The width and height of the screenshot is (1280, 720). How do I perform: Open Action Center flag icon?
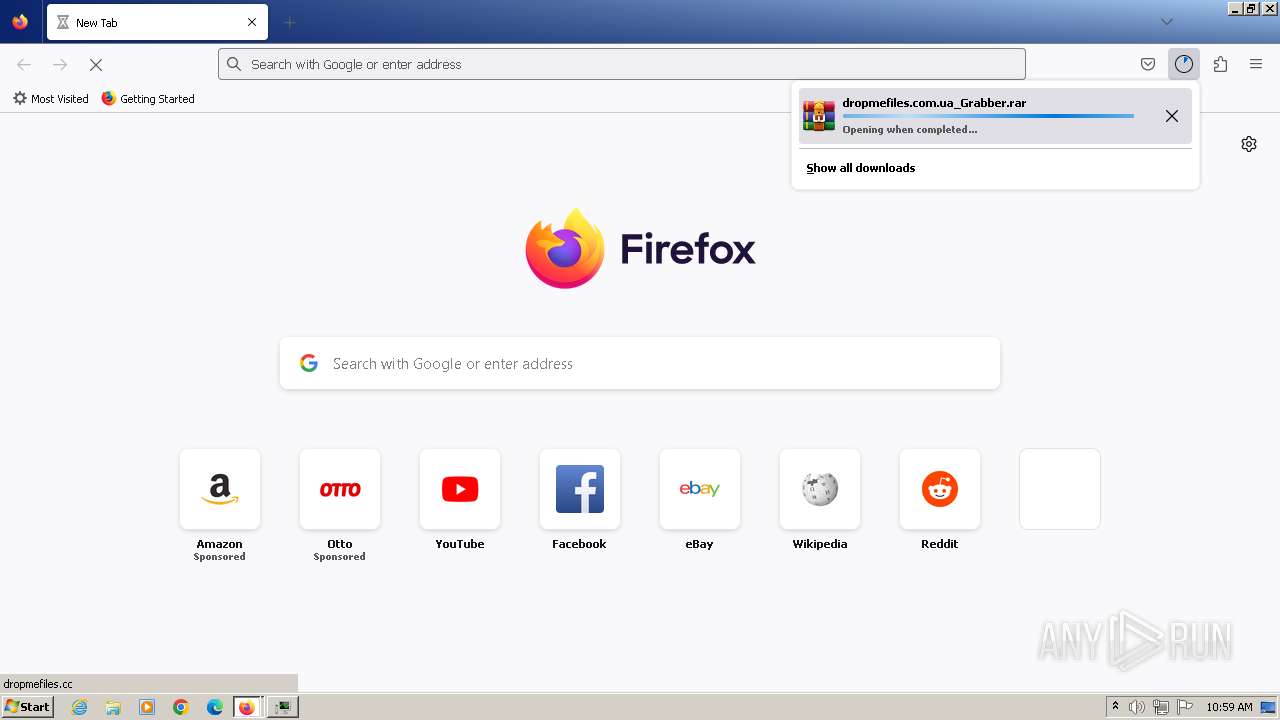[1185, 707]
